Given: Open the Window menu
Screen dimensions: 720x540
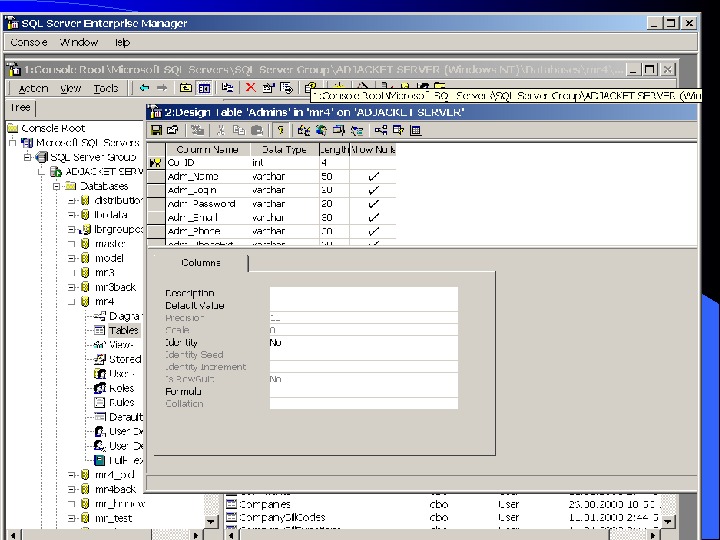Looking at the screenshot, I should click(79, 42).
